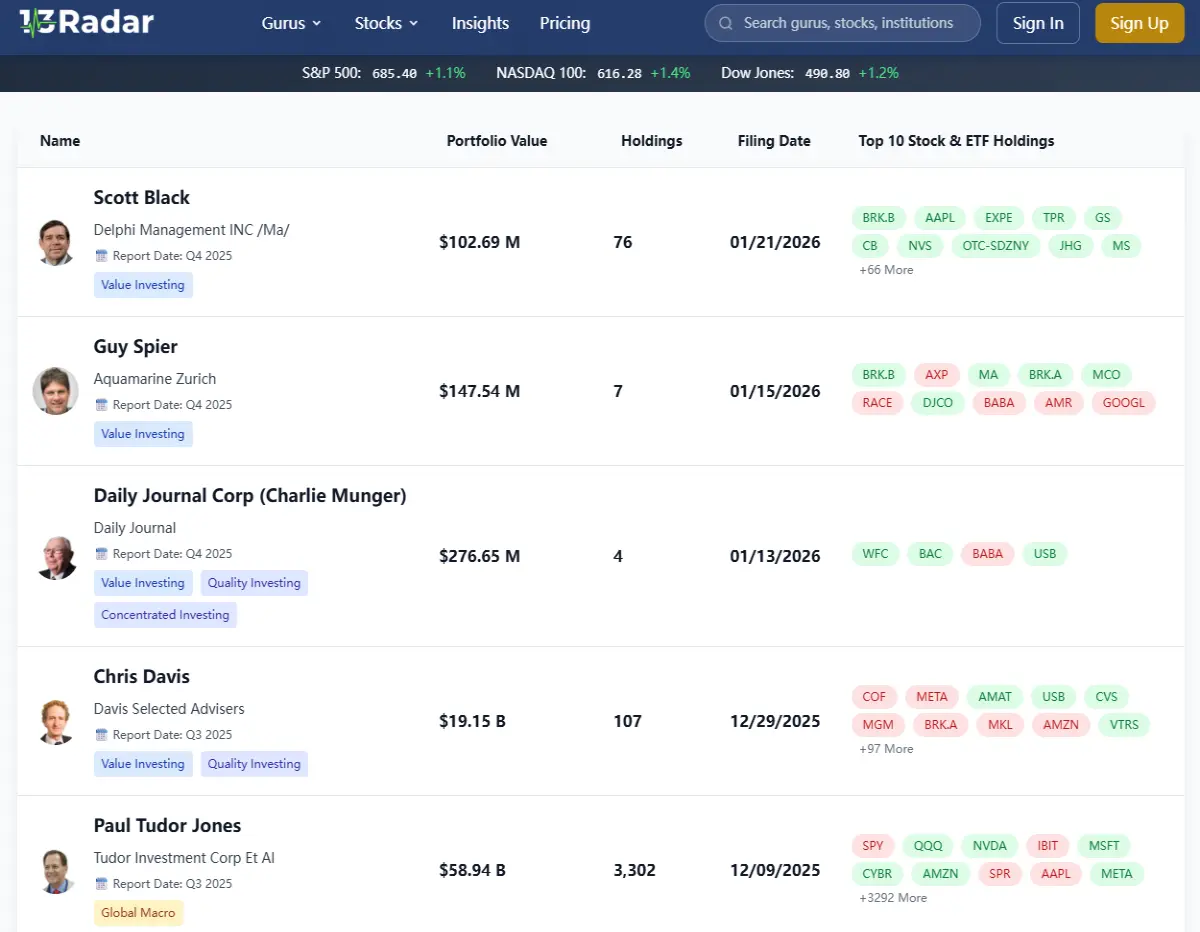
Task: Click the AMAT ticker chip
Action: pos(995,697)
